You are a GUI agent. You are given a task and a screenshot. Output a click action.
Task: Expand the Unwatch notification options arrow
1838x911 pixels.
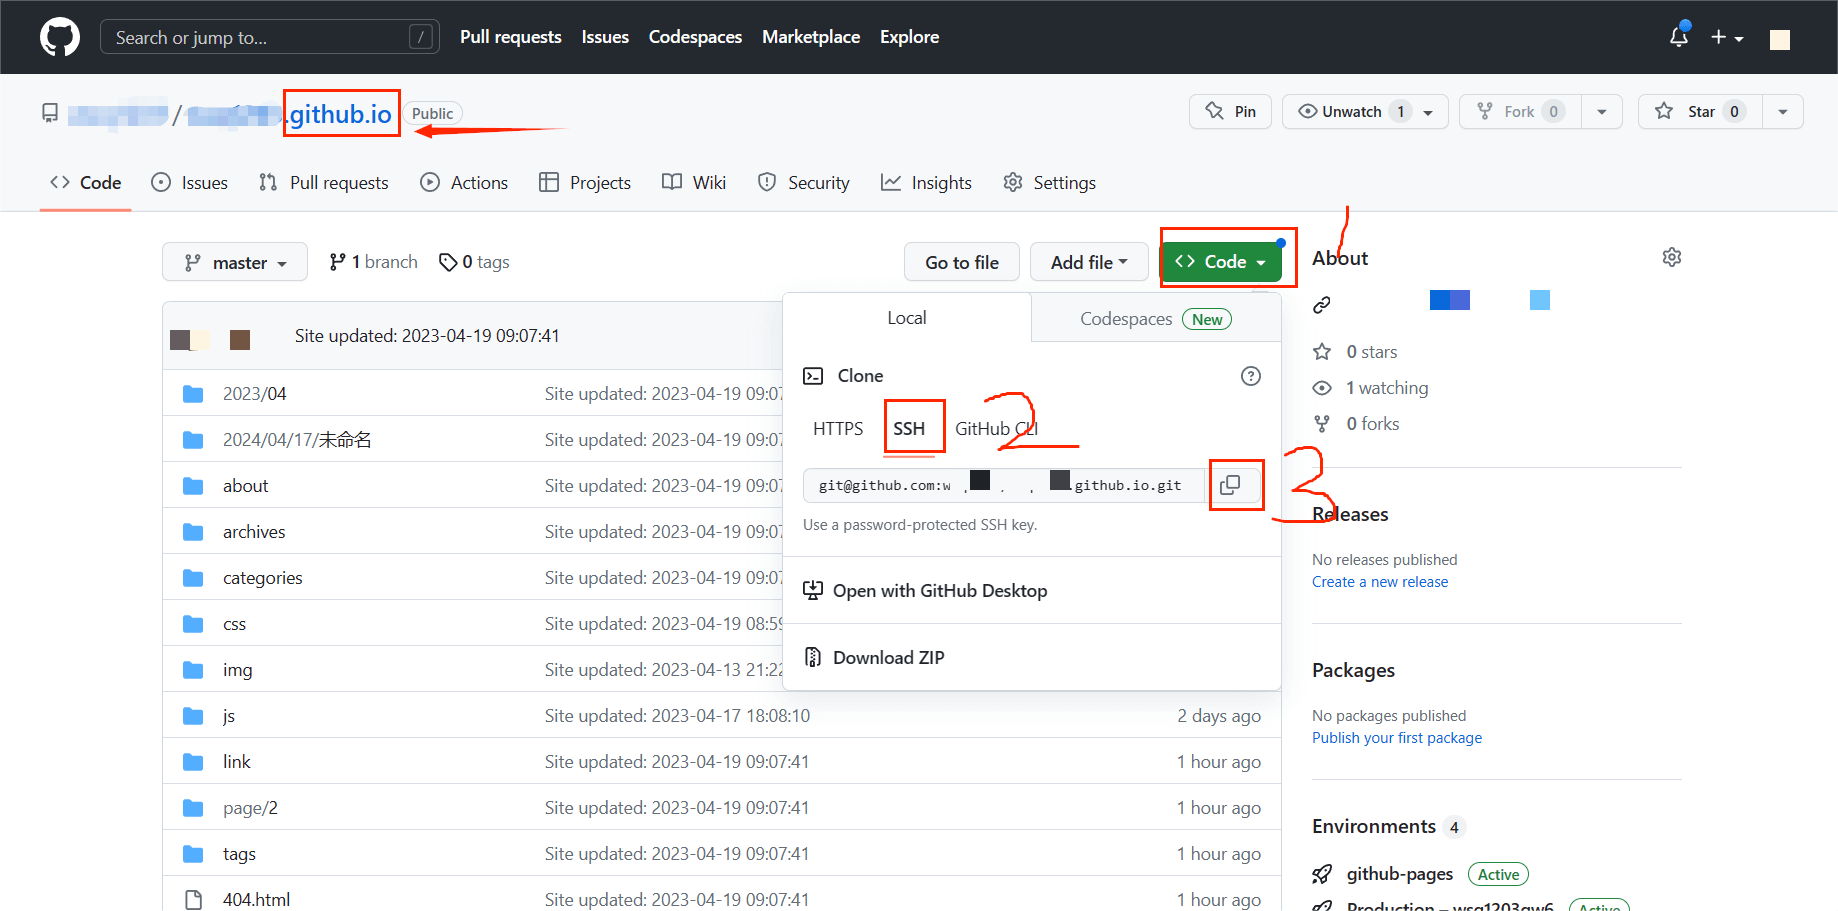(1428, 111)
